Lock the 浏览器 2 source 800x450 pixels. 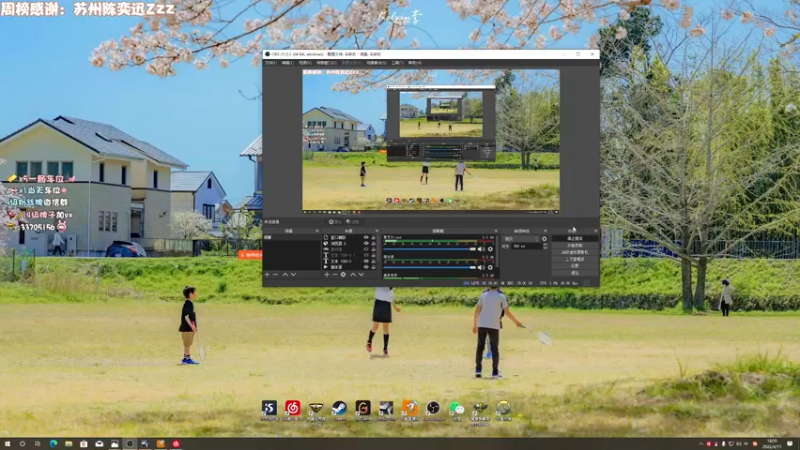(x=373, y=243)
